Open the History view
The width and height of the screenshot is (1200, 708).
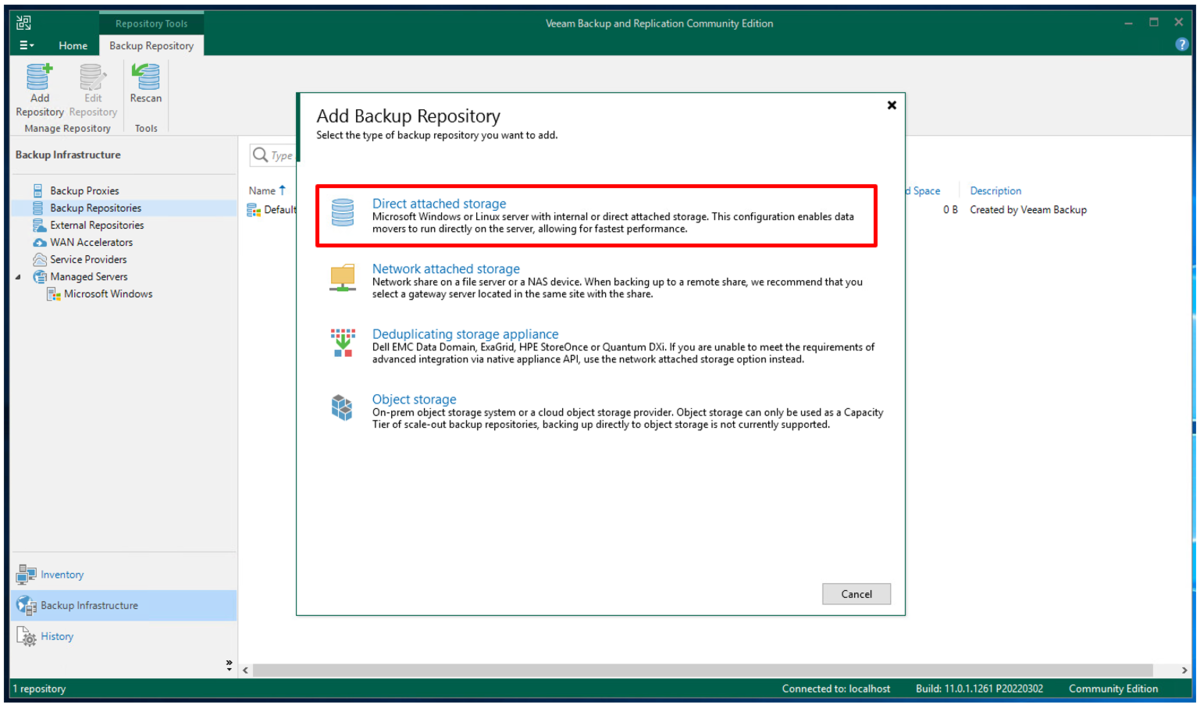57,636
